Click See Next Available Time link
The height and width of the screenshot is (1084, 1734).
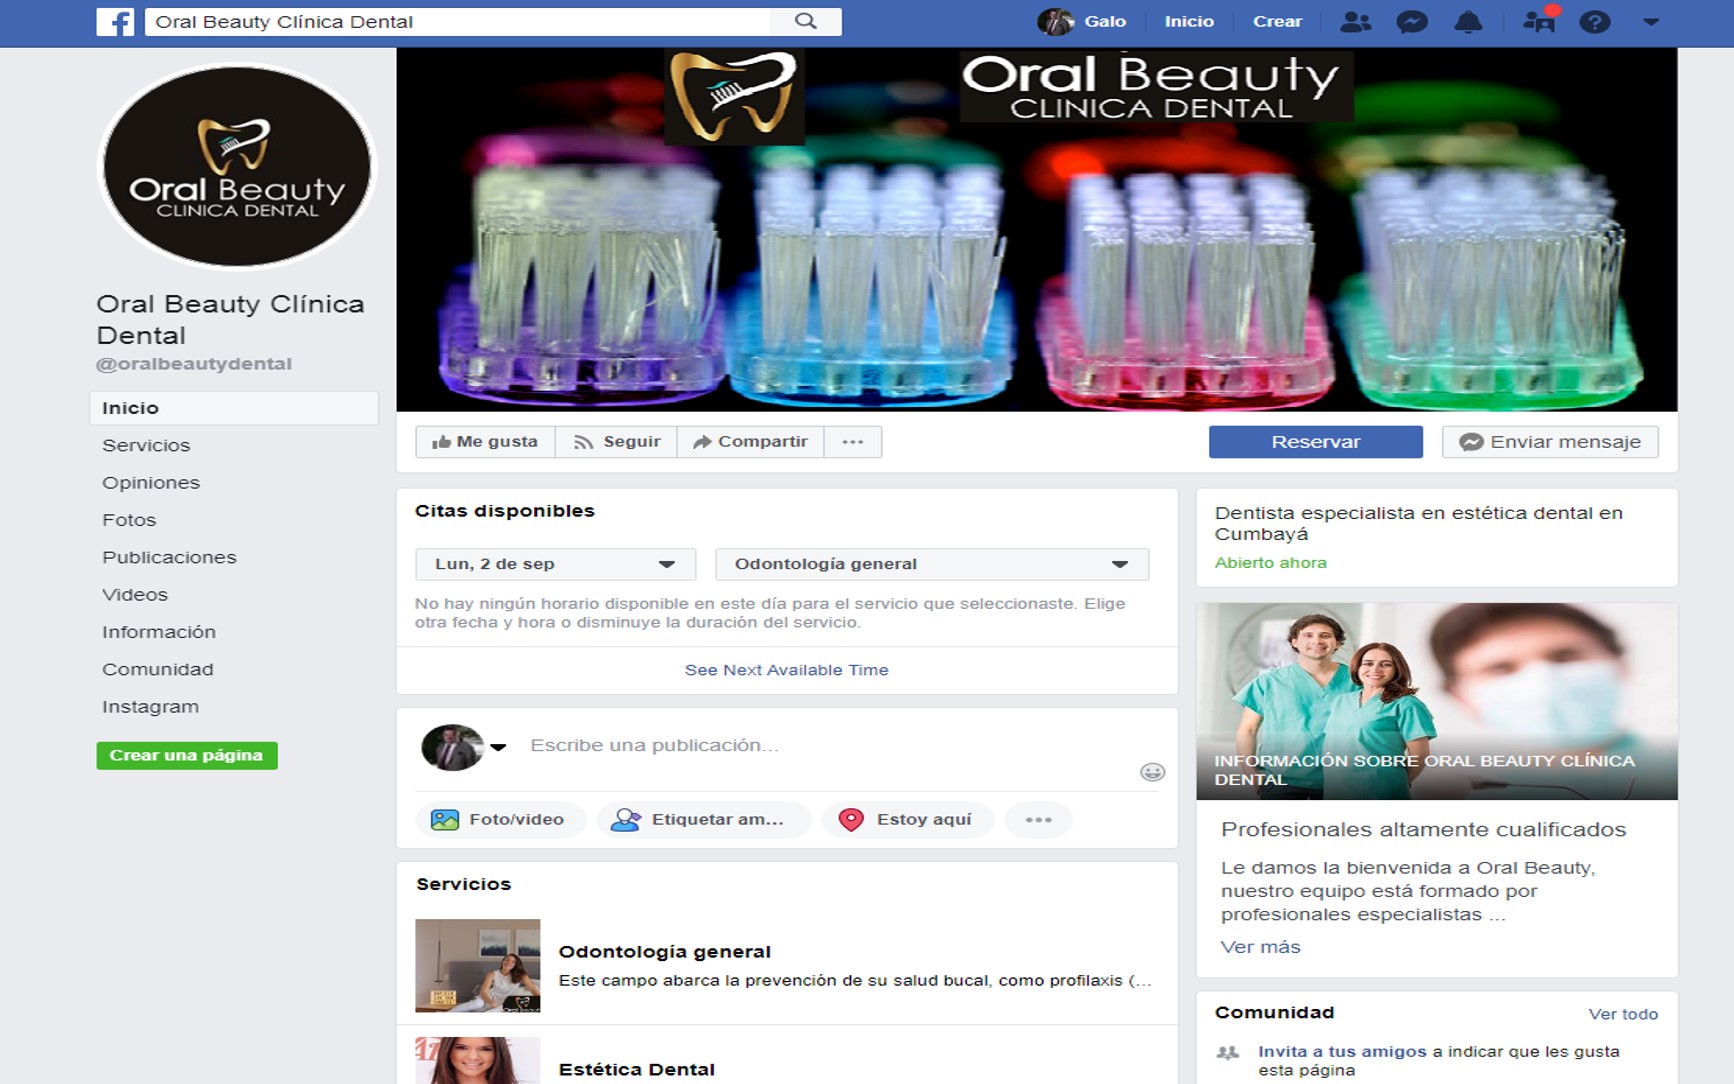[786, 670]
